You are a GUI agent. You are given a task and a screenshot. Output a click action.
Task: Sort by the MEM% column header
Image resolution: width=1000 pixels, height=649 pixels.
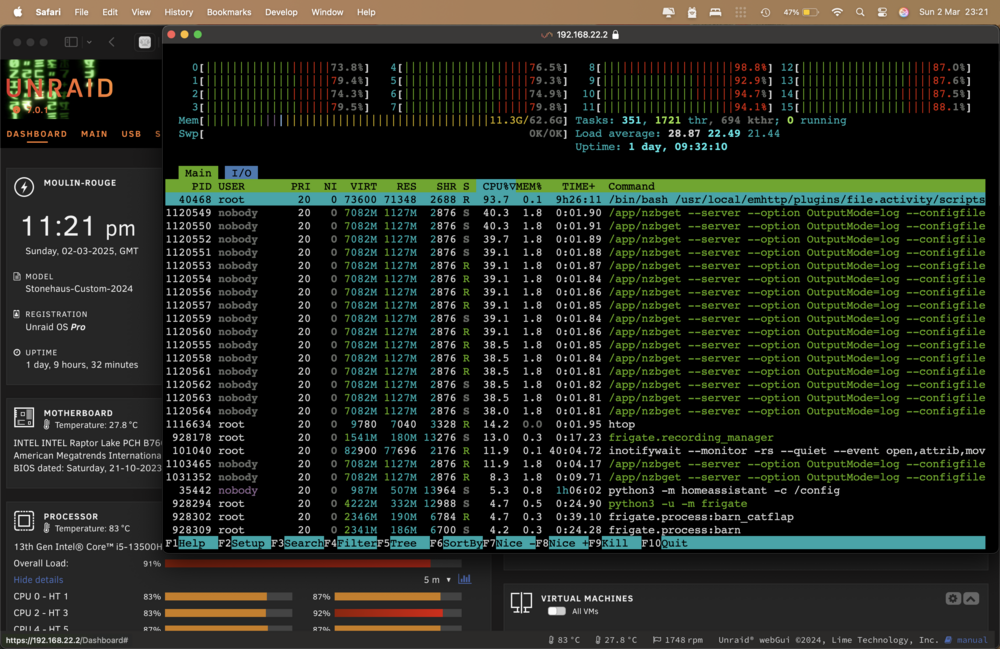529,186
